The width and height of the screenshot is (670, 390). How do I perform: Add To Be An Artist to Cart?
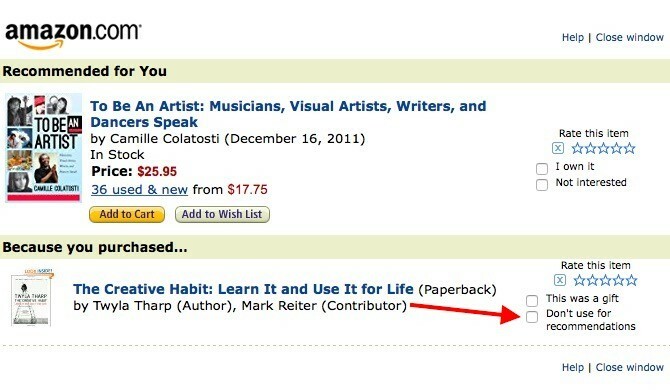(x=127, y=214)
